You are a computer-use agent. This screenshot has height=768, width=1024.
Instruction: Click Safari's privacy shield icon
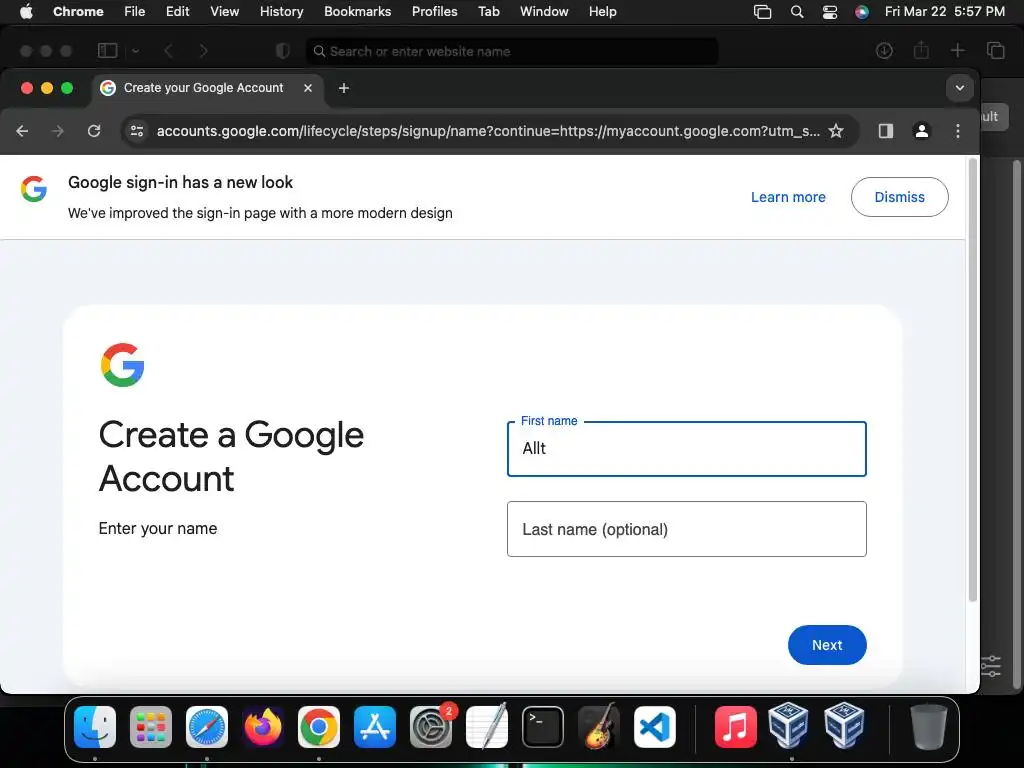283,51
